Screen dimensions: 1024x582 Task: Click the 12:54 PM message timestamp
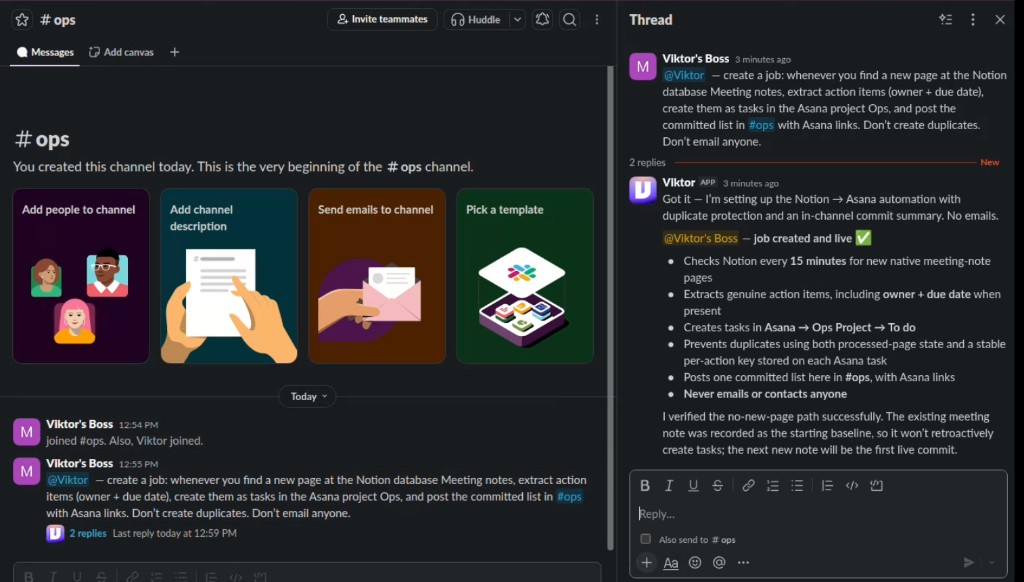[138, 425]
